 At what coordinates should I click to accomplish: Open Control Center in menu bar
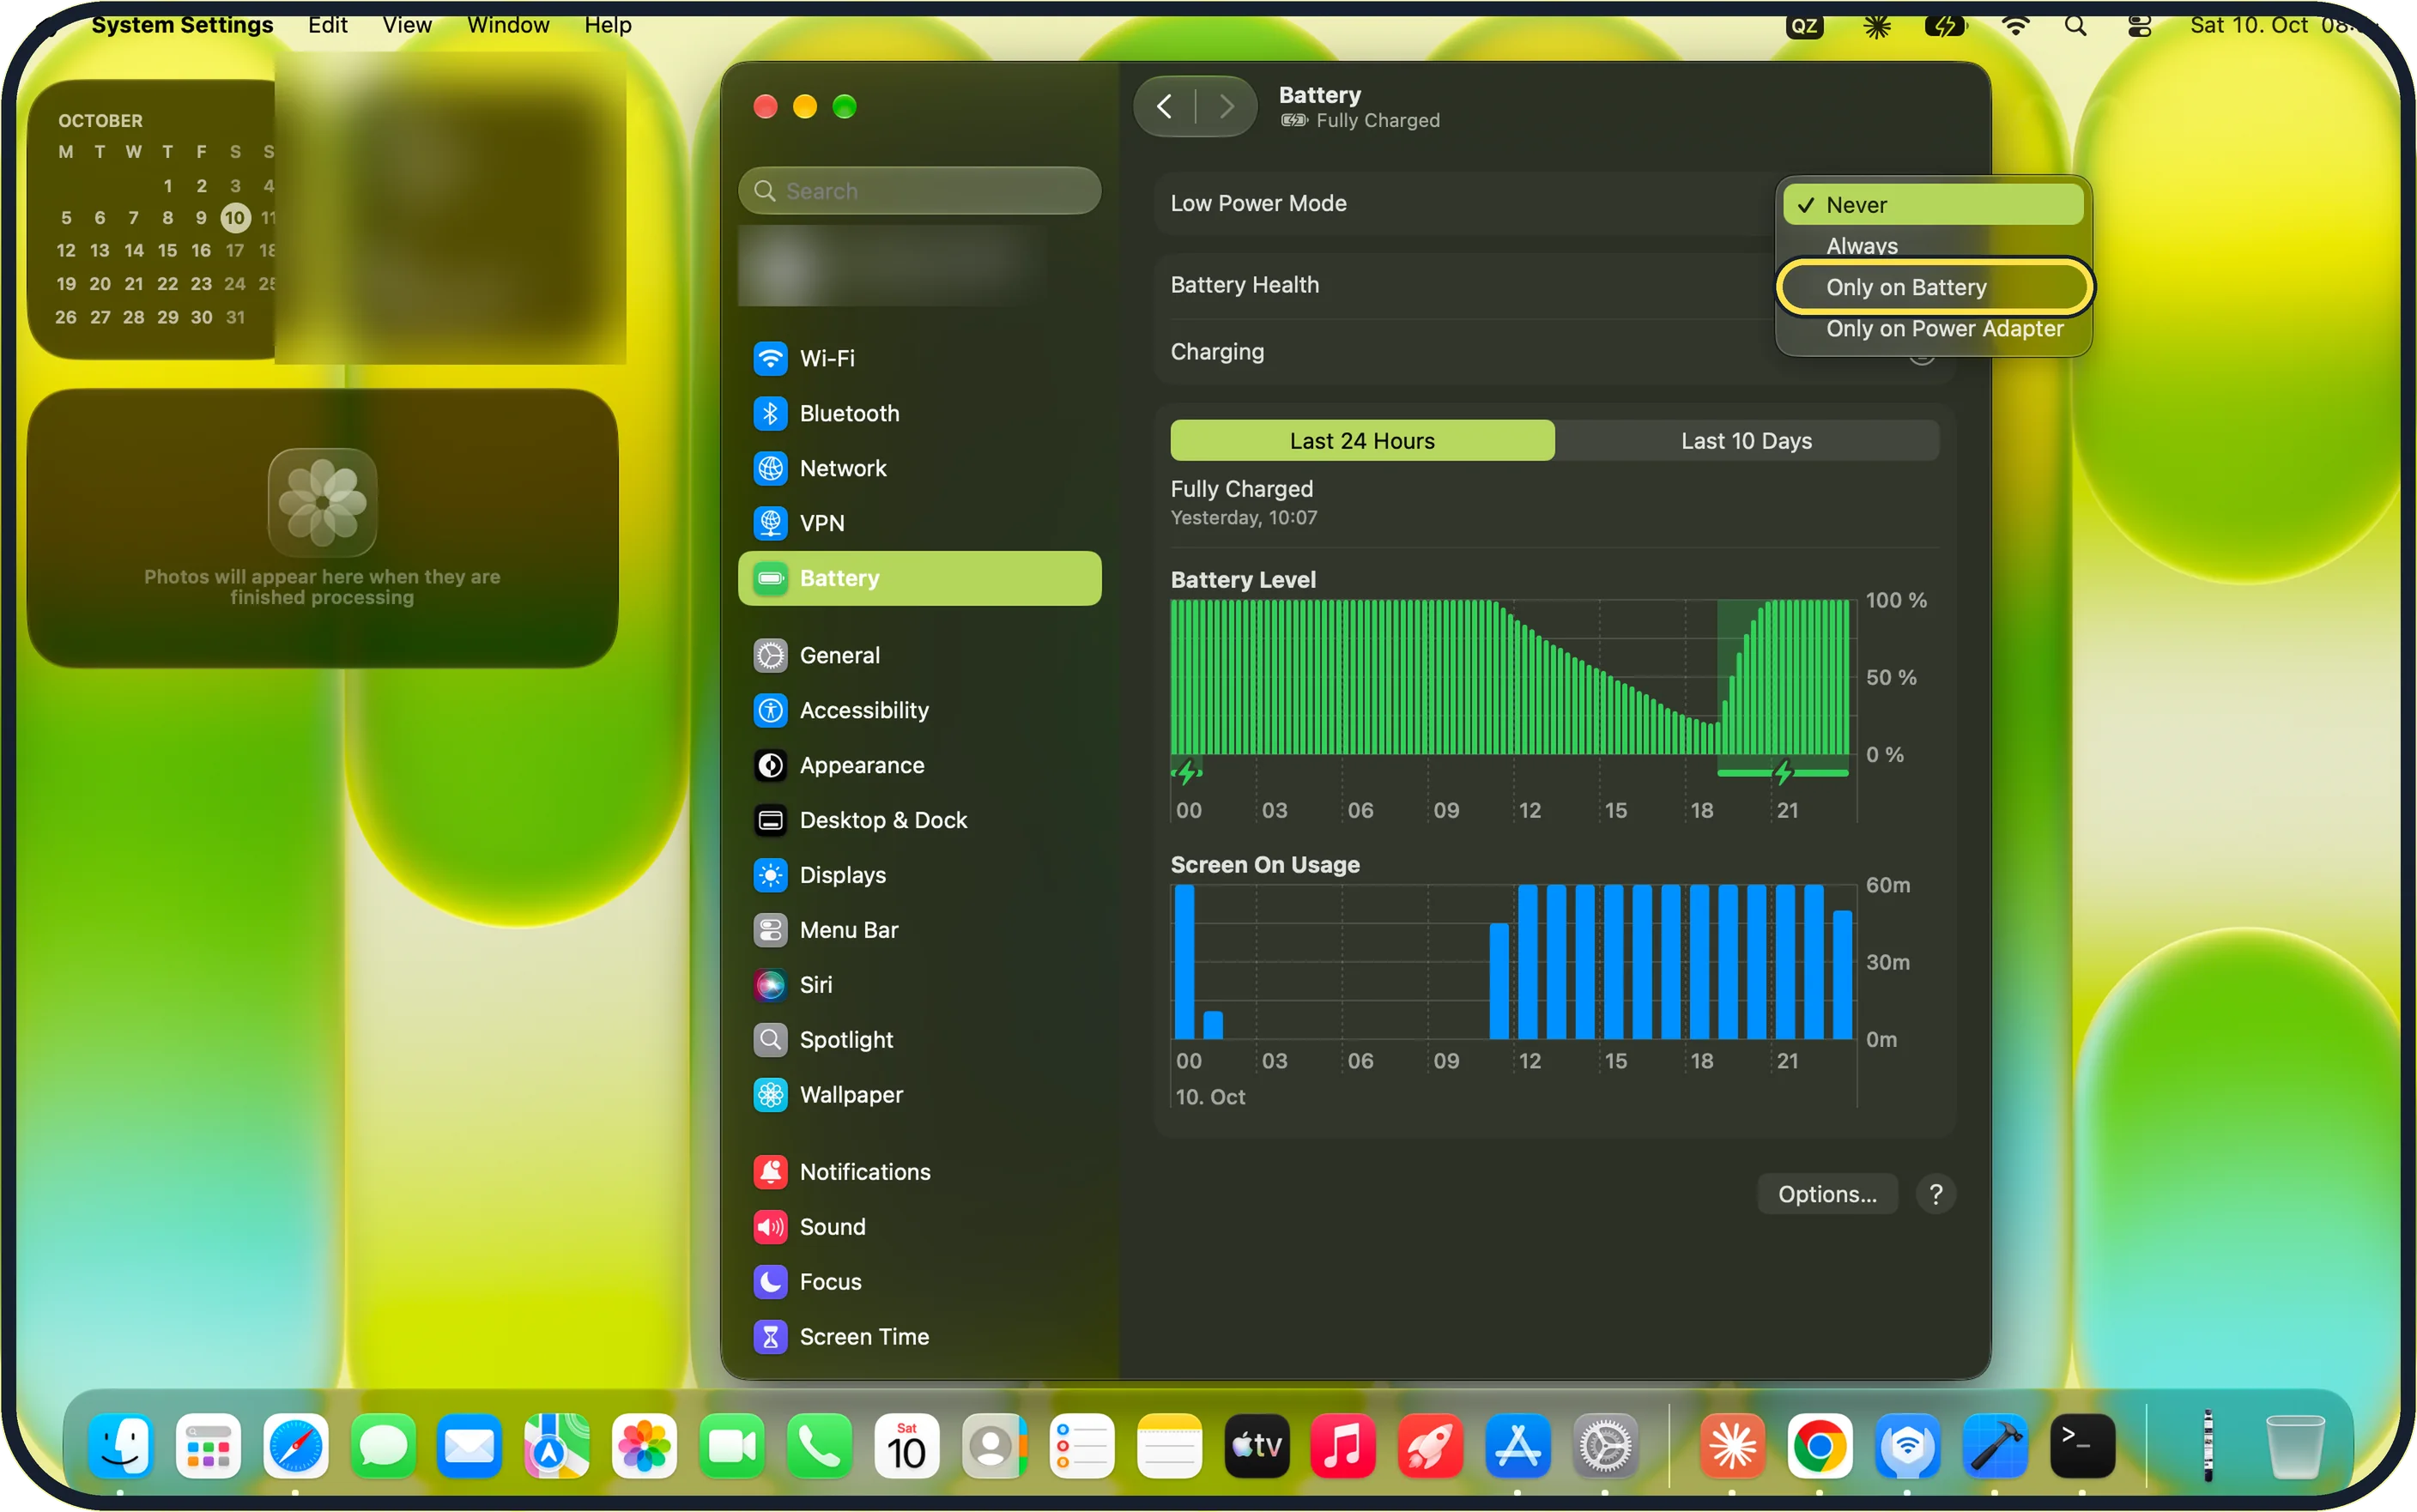(2139, 25)
